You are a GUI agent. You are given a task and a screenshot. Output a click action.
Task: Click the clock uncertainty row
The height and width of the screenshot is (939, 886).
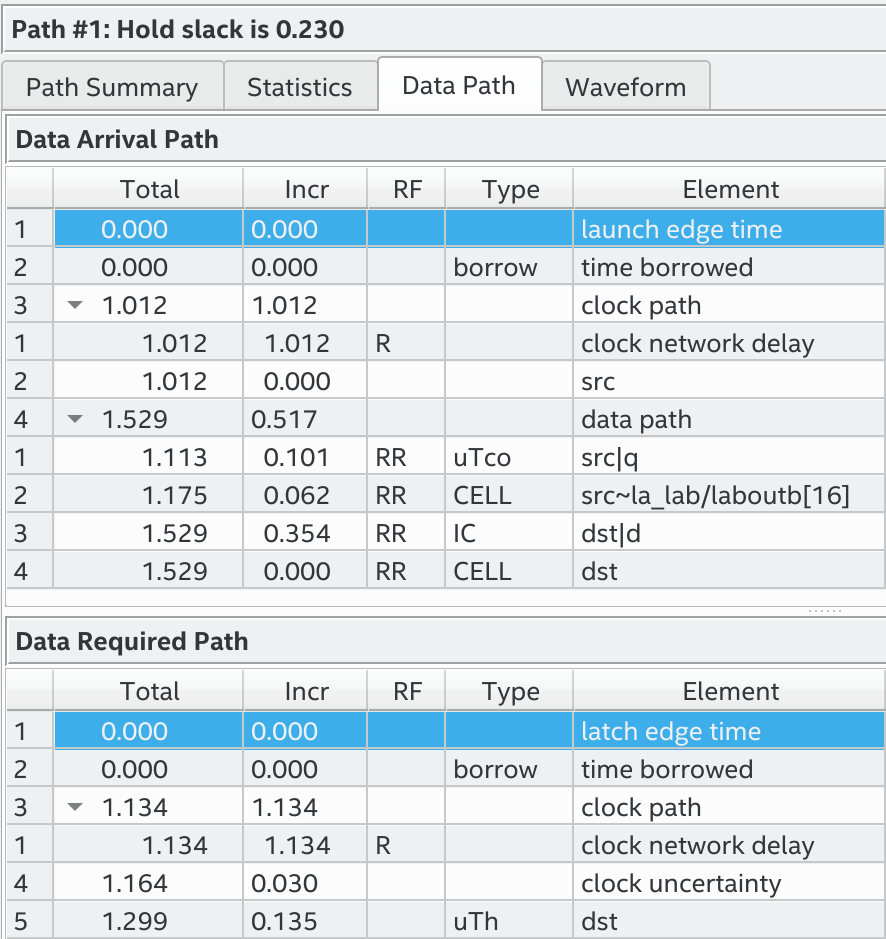pyautogui.click(x=680, y=884)
